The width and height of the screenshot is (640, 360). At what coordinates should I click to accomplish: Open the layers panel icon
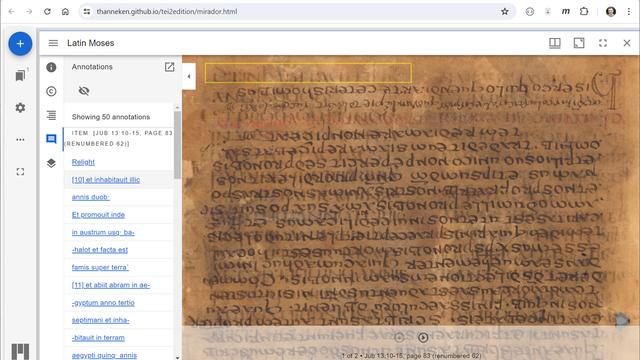coord(51,163)
